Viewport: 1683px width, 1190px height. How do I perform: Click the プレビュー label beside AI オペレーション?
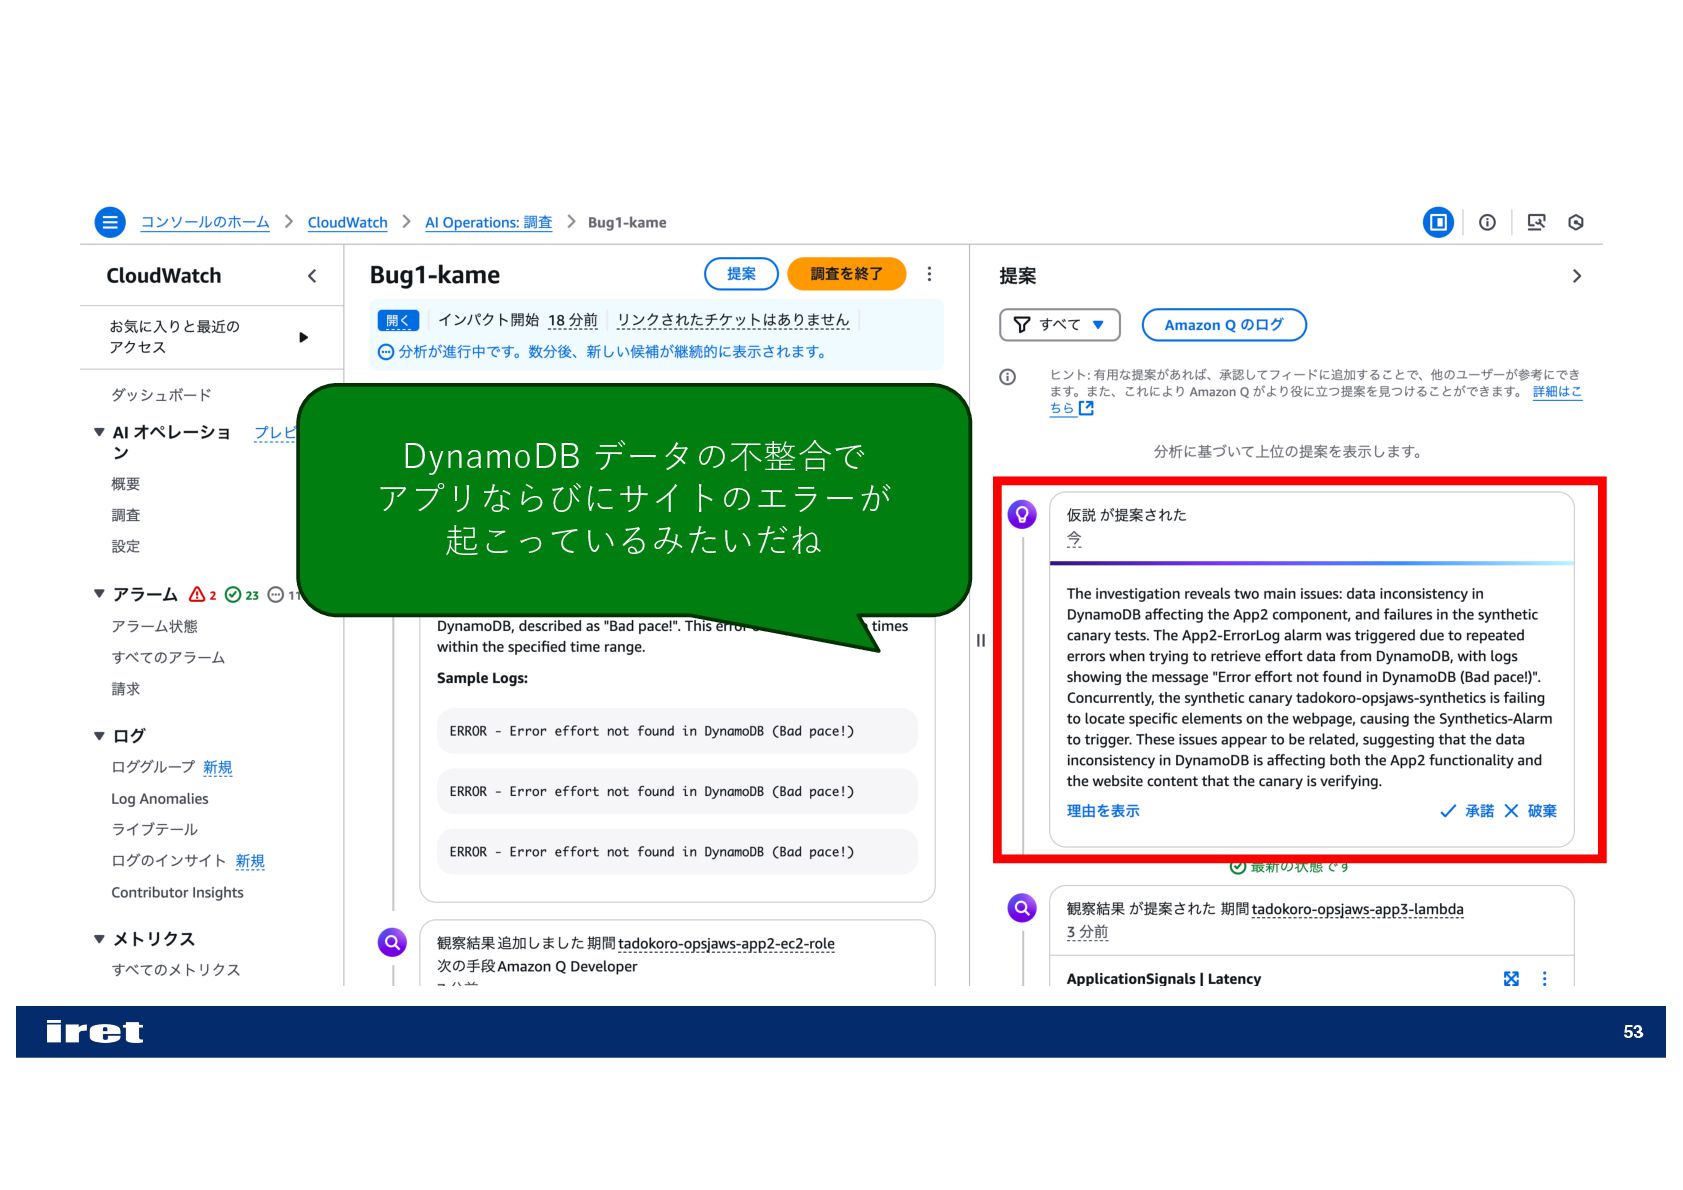[x=276, y=432]
